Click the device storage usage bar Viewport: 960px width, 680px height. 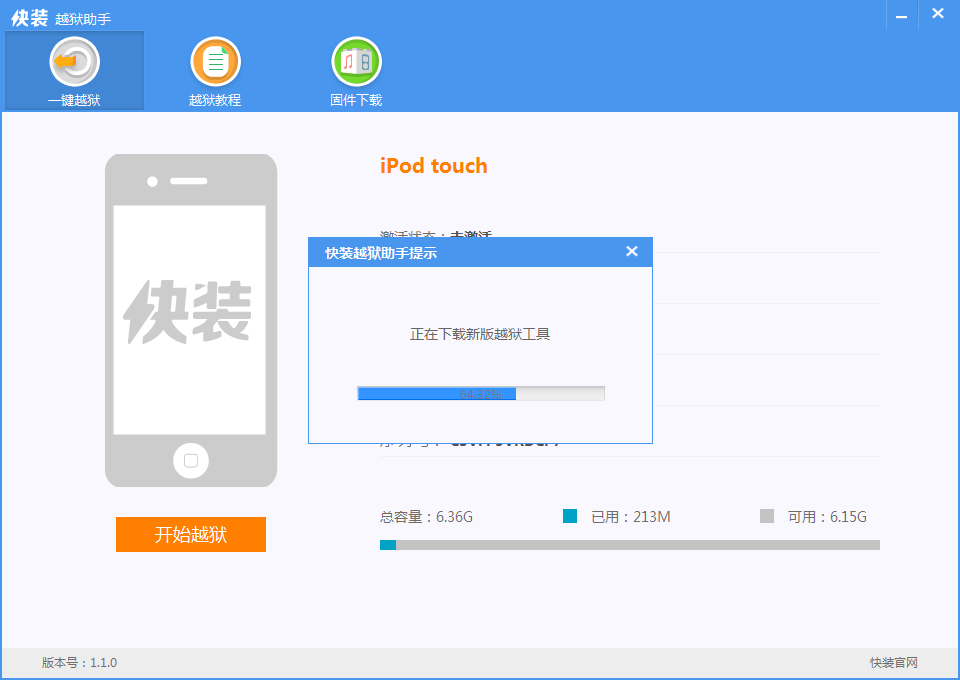click(x=629, y=545)
